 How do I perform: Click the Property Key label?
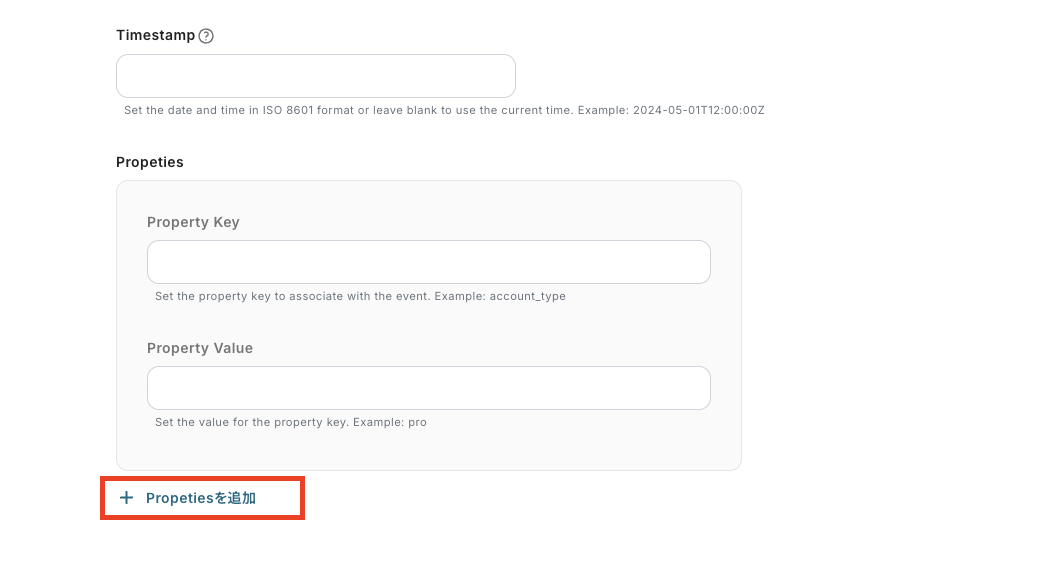pos(193,222)
